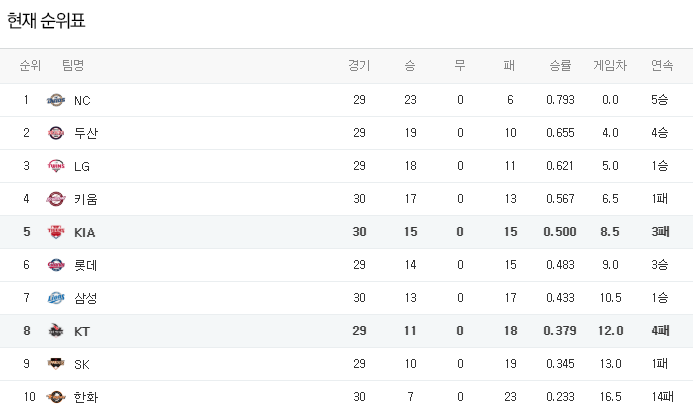Select the 승률 column header
This screenshot has height=418, width=693.
point(560,66)
